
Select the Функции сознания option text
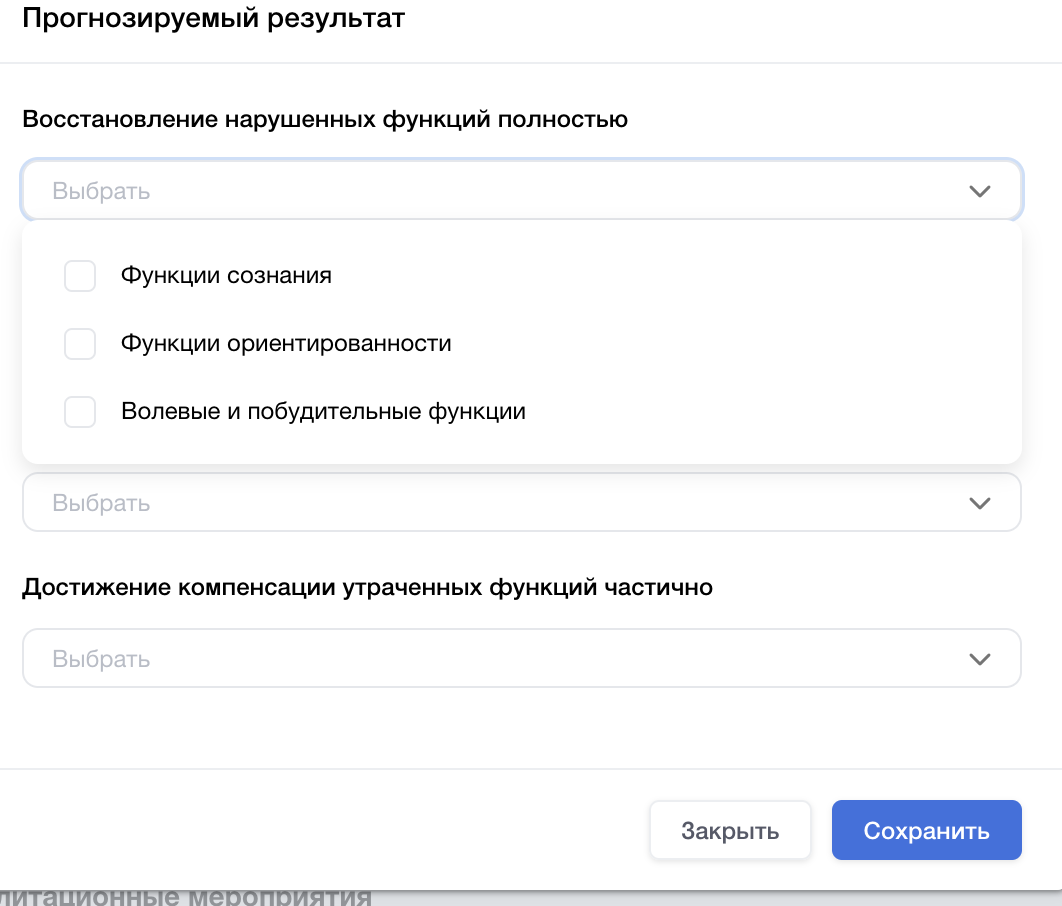coord(226,276)
